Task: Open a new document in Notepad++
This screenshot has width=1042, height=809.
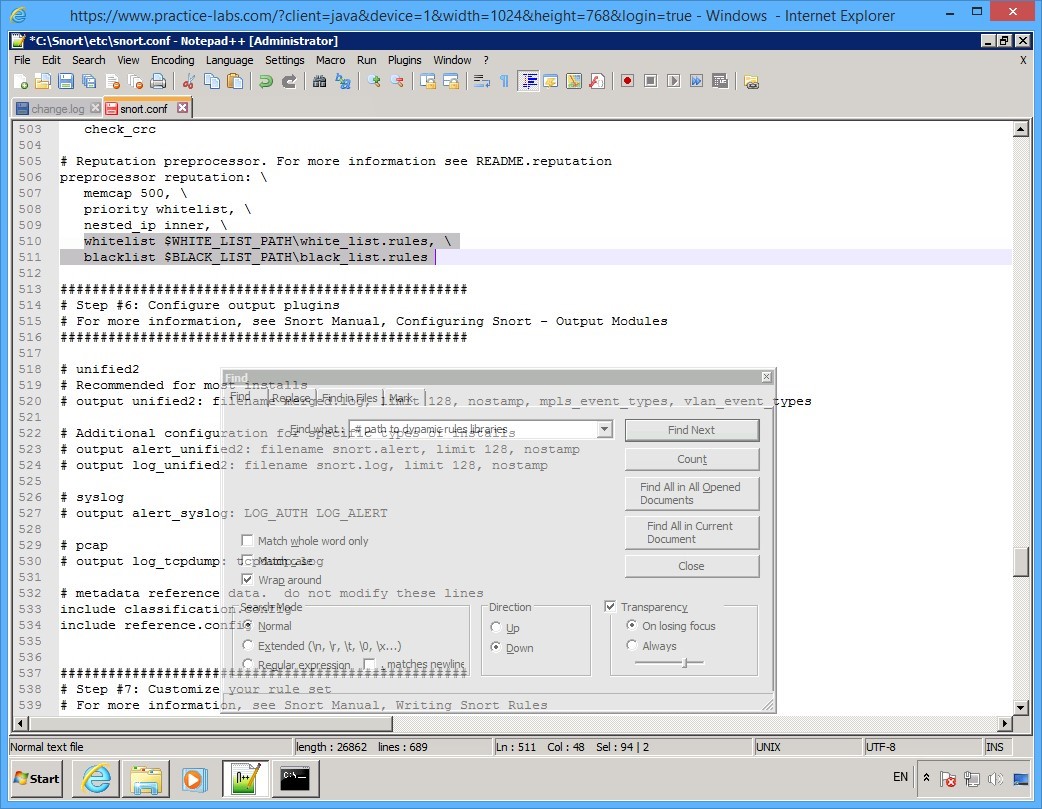Action: click(22, 81)
